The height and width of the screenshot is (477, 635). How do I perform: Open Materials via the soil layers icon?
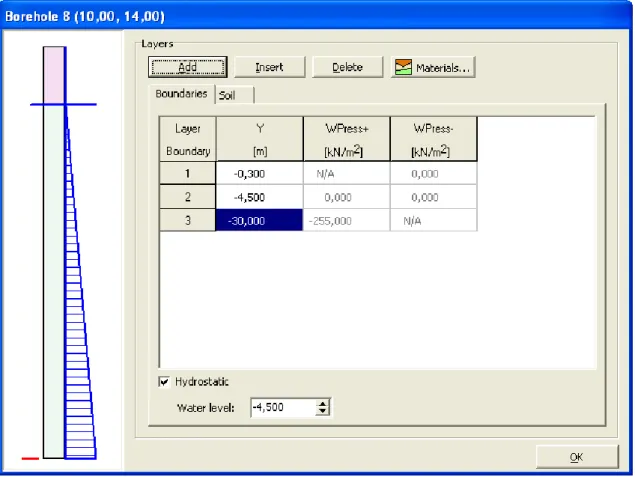pyautogui.click(x=403, y=67)
